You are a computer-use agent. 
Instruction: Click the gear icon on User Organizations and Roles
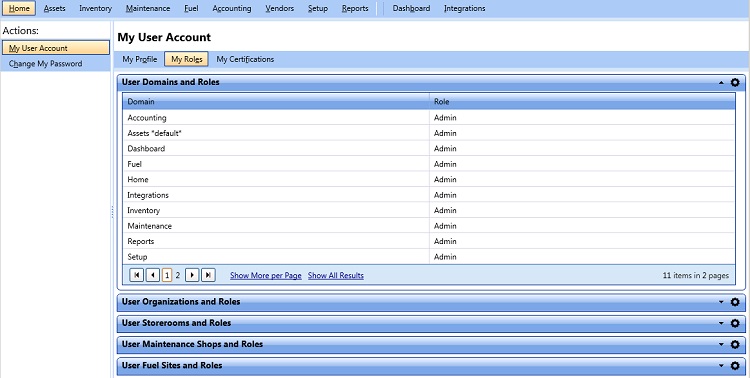pyautogui.click(x=735, y=302)
